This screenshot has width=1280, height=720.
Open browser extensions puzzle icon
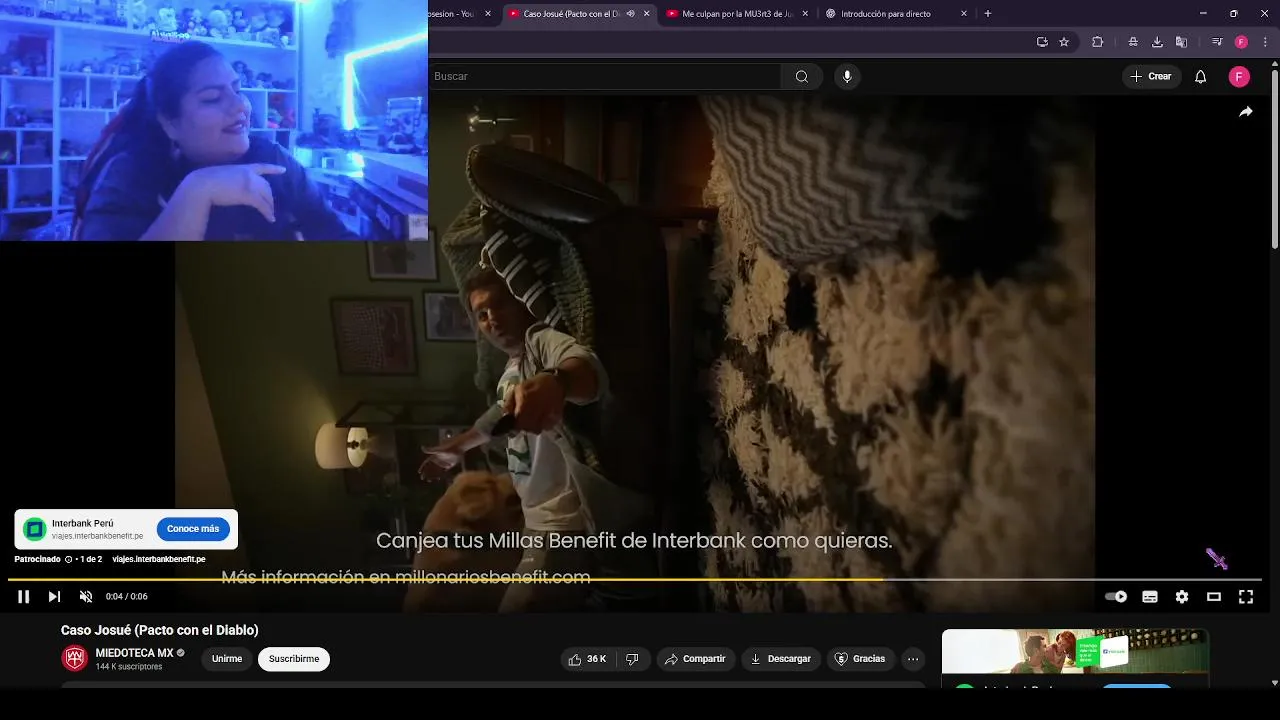coord(1098,42)
